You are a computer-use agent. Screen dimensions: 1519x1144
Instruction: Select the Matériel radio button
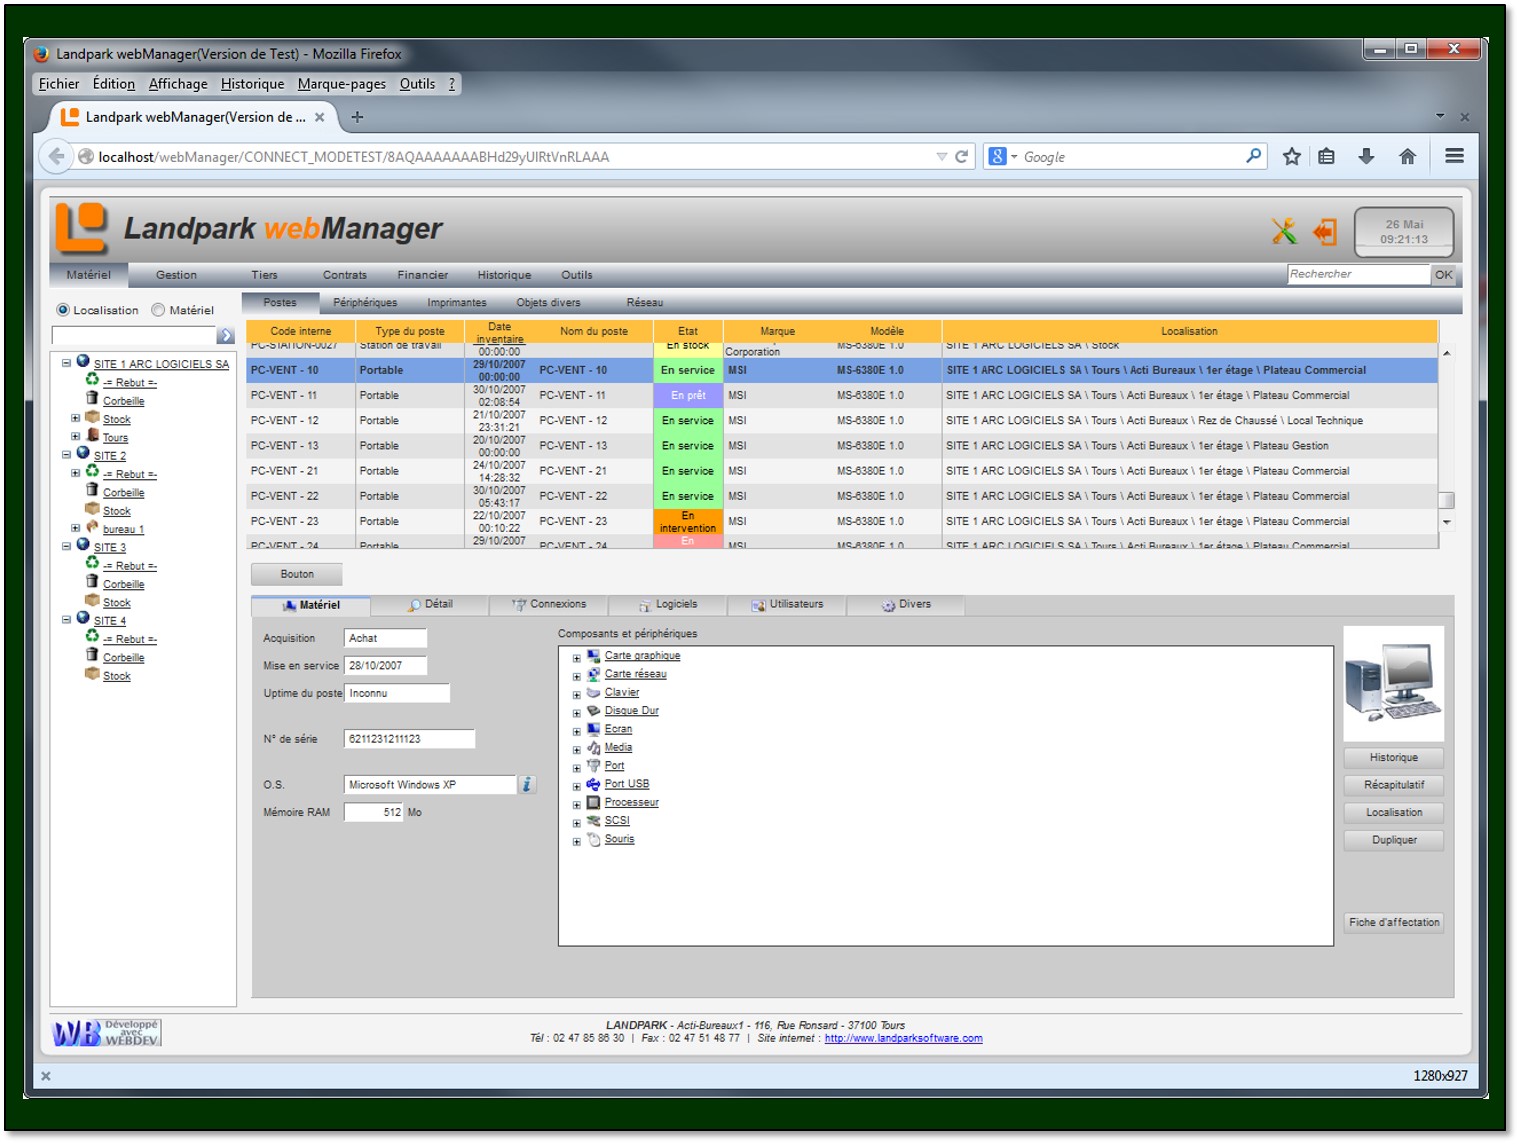158,310
